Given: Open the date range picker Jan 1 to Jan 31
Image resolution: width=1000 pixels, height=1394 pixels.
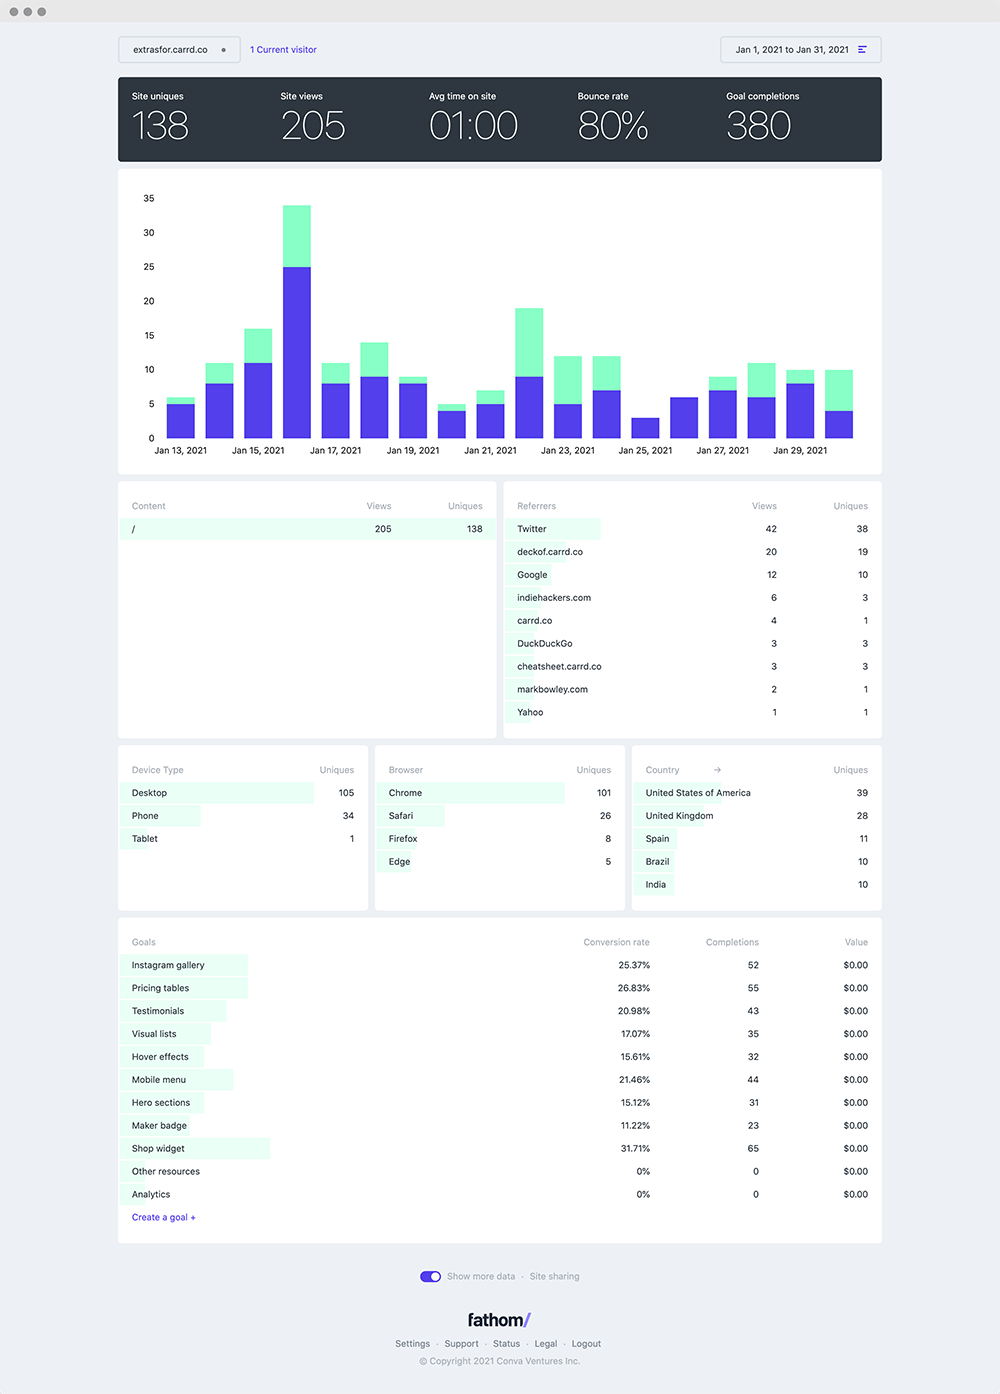Looking at the screenshot, I should pos(800,50).
